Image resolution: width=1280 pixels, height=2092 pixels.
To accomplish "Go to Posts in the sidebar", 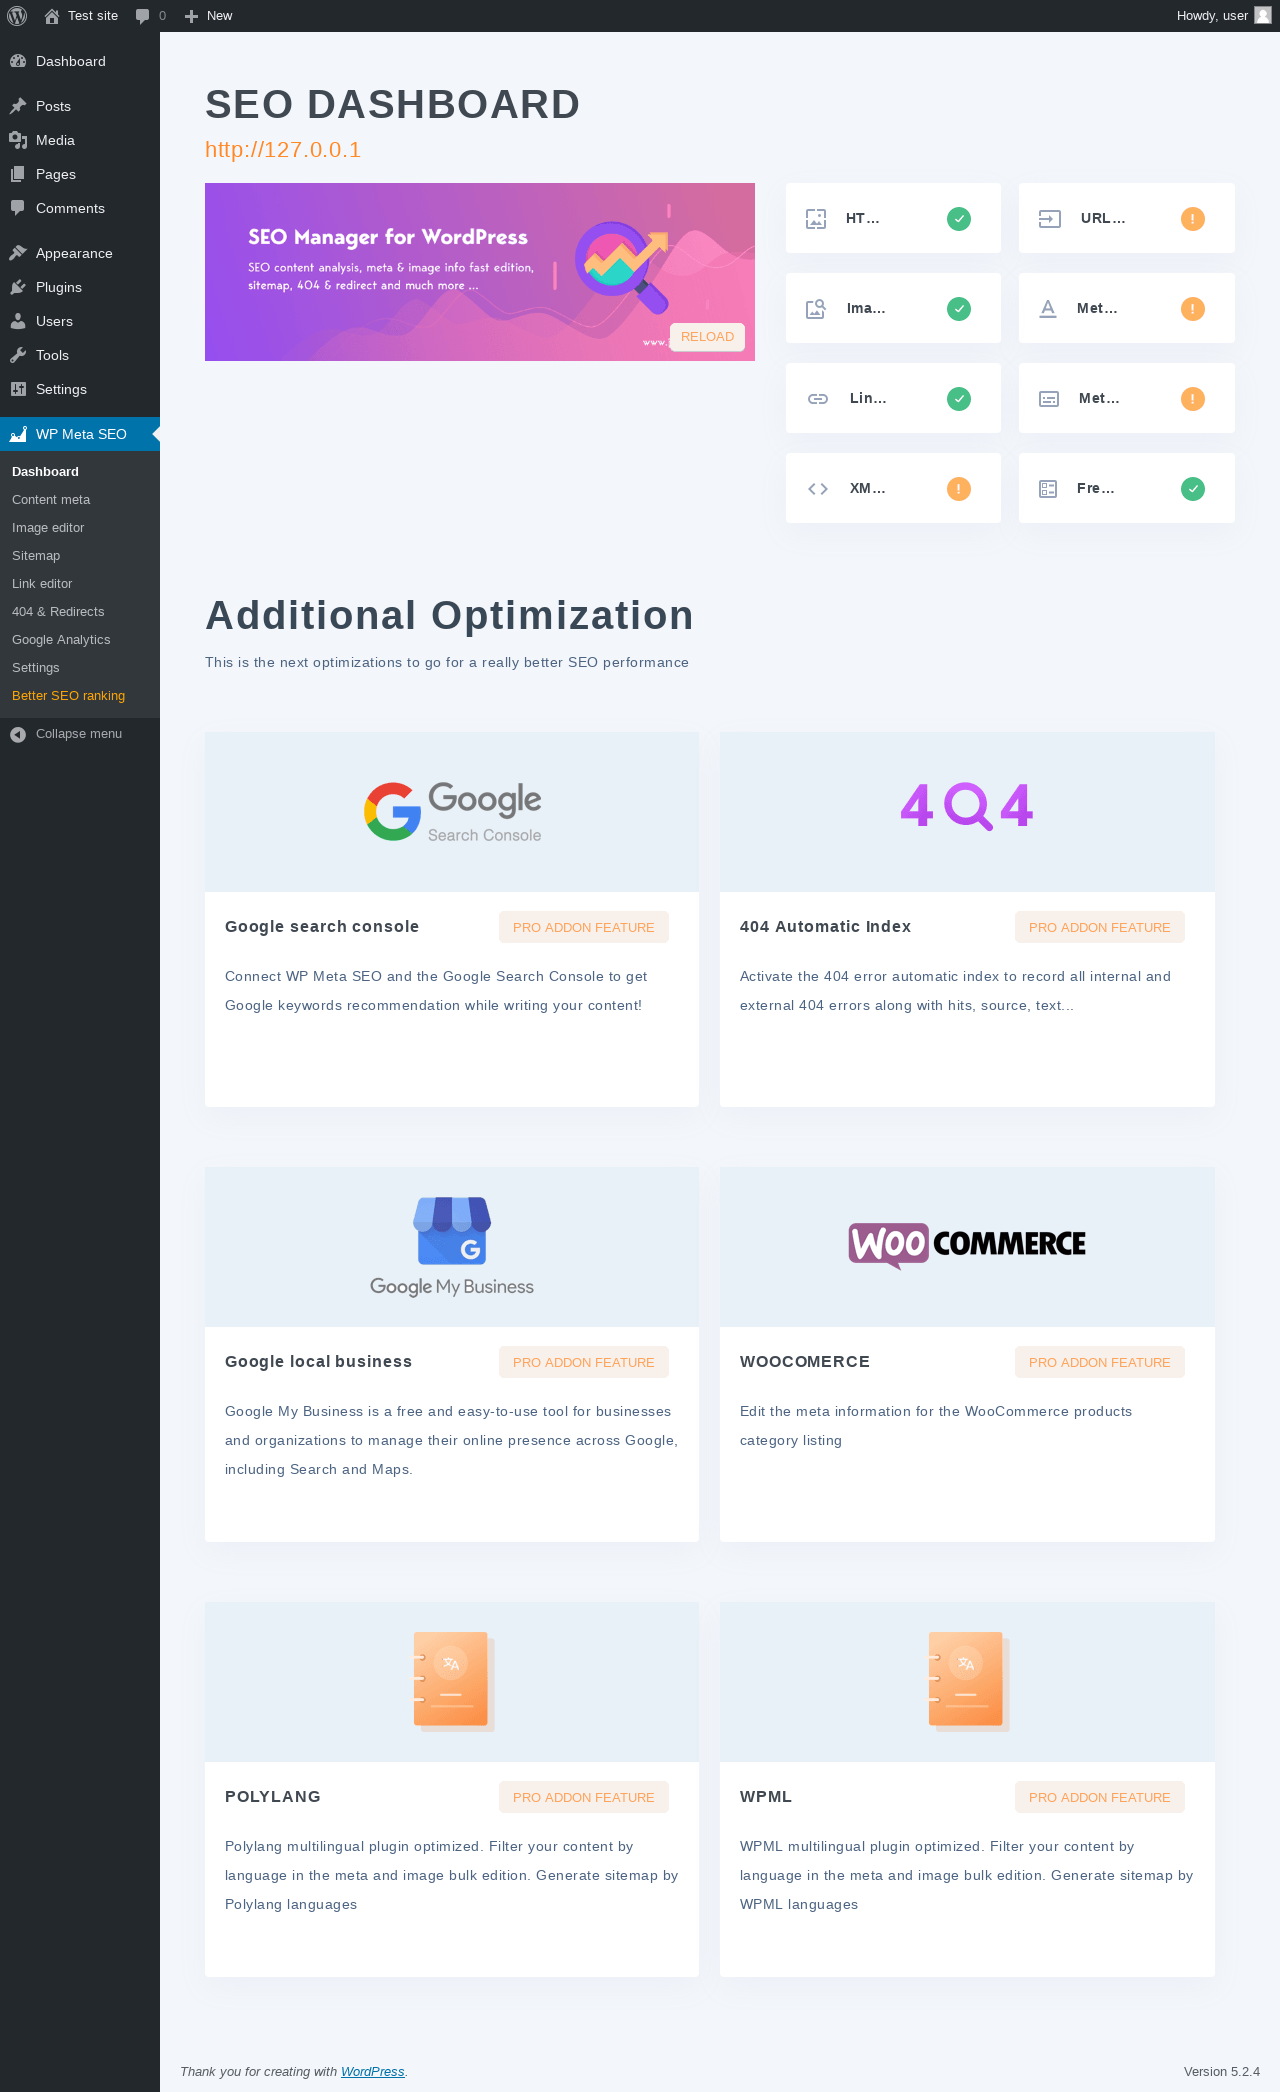I will coord(80,106).
